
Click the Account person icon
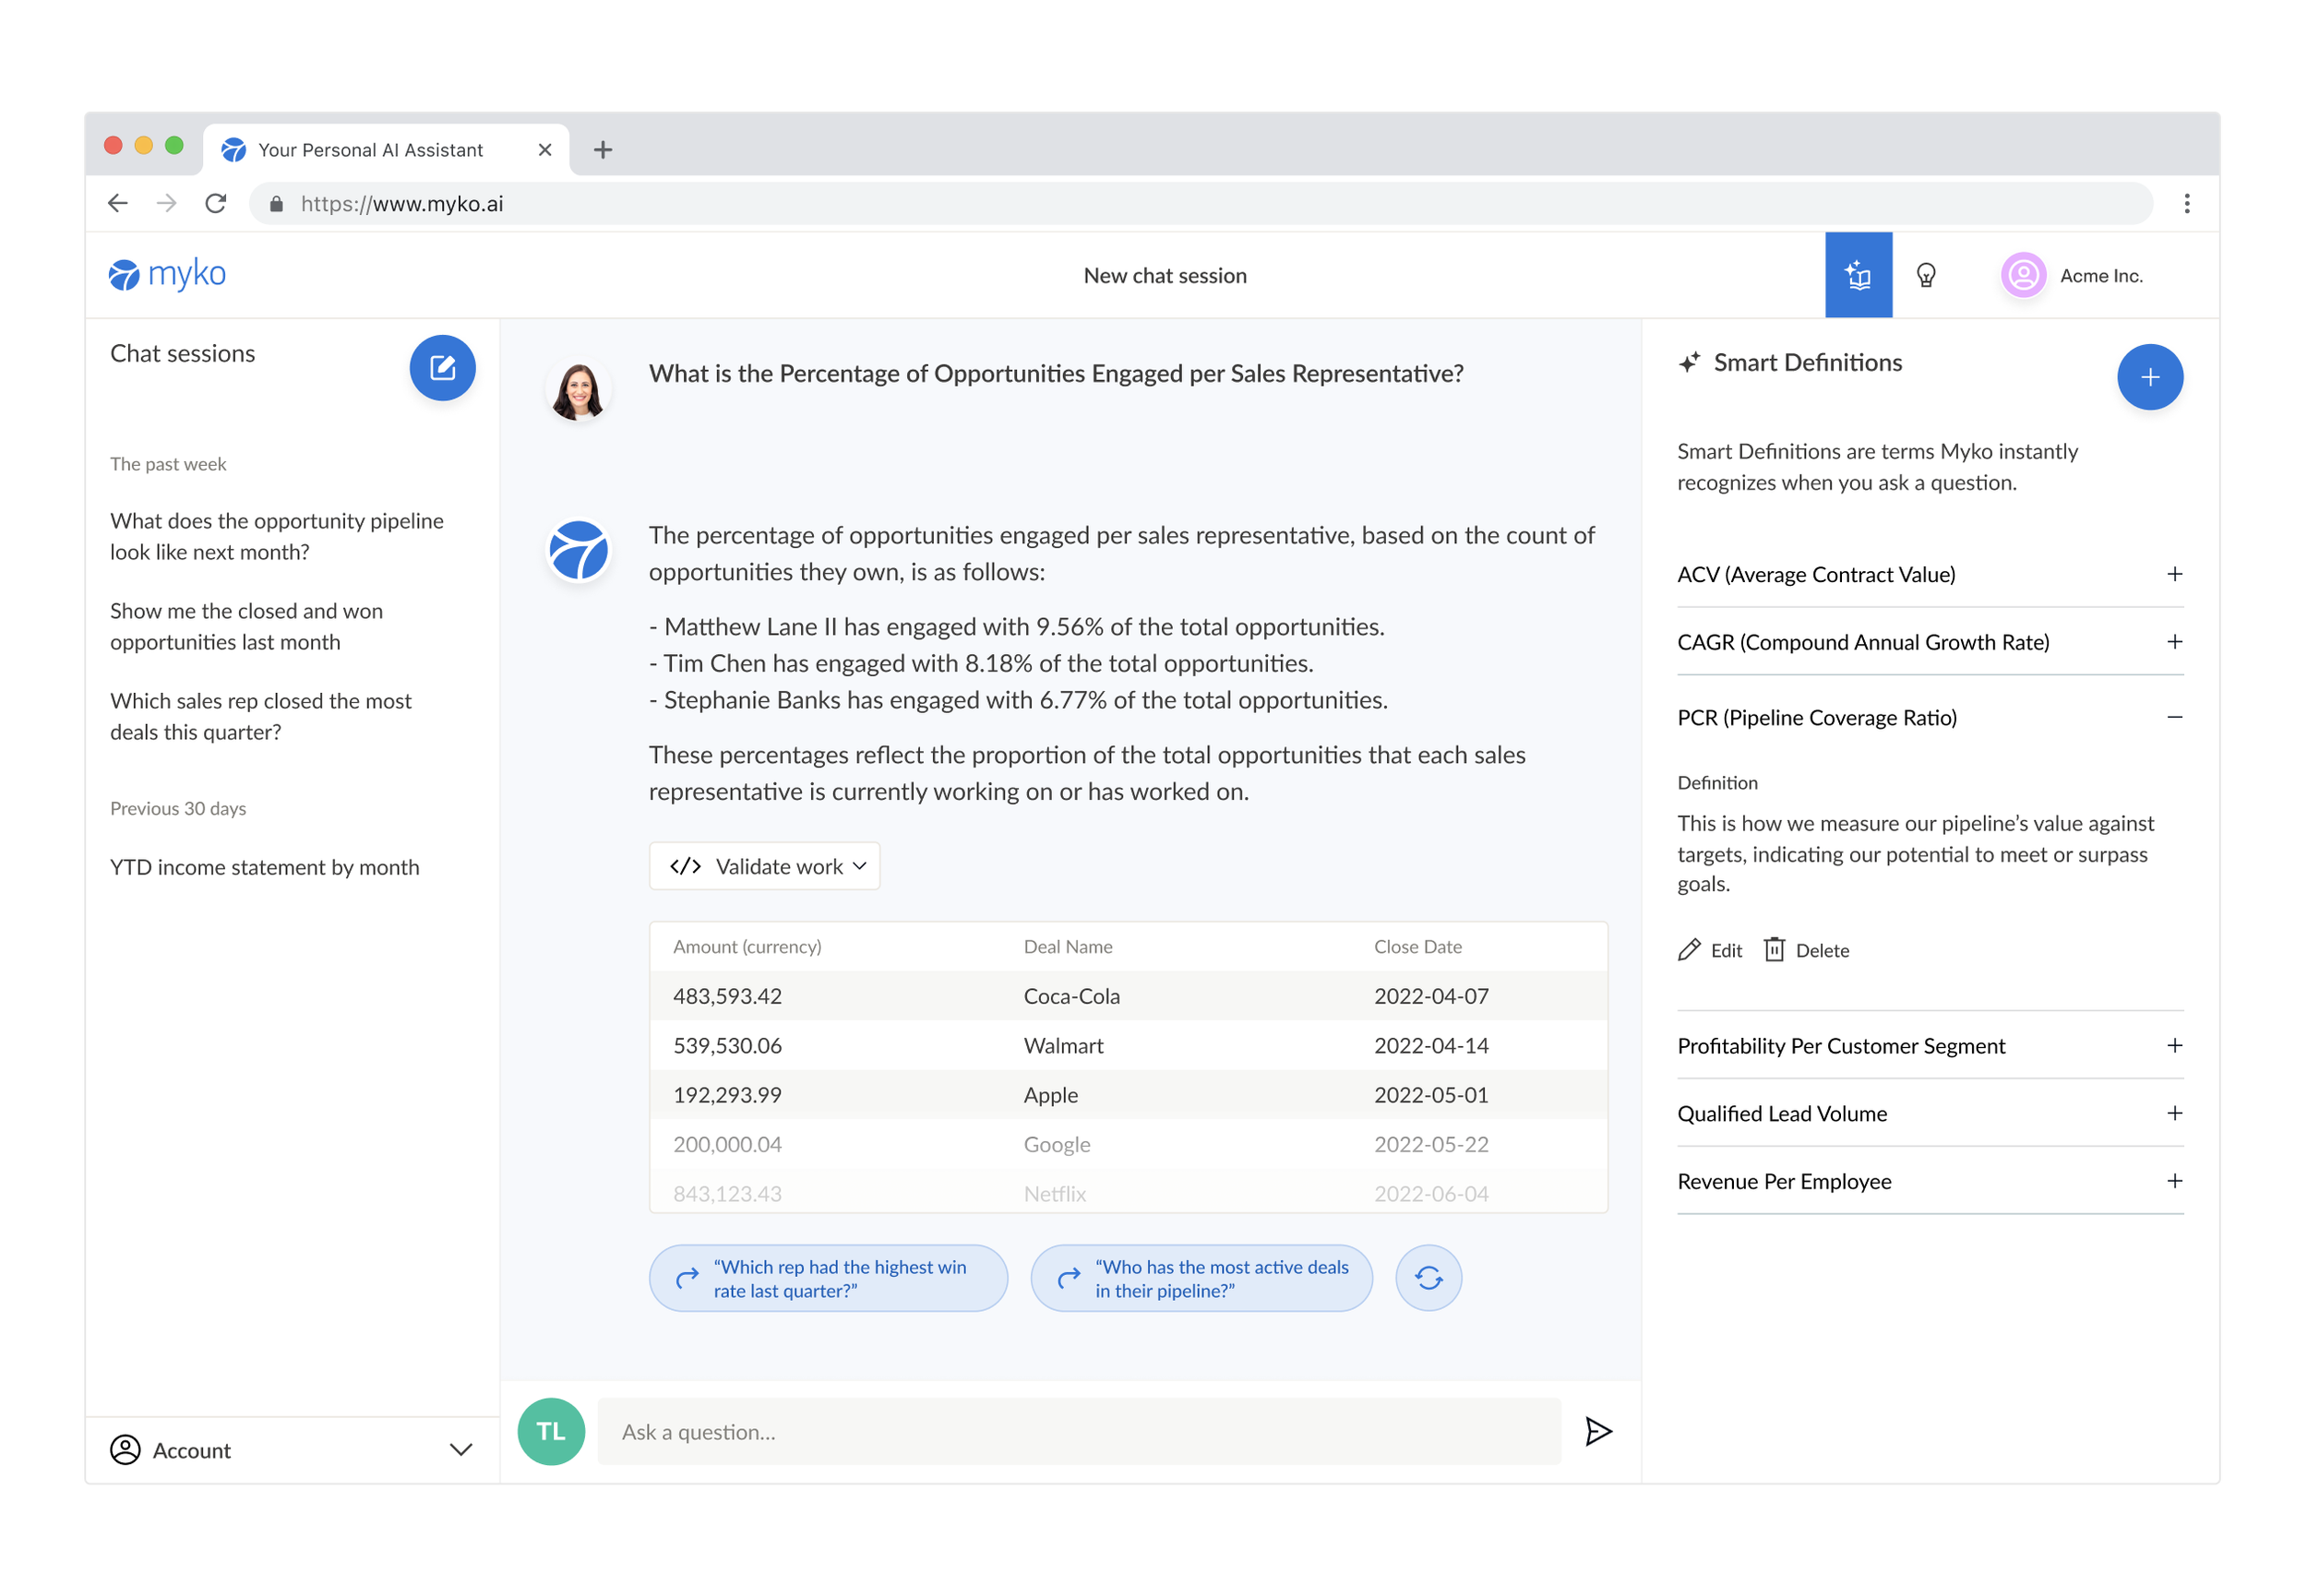125,1450
